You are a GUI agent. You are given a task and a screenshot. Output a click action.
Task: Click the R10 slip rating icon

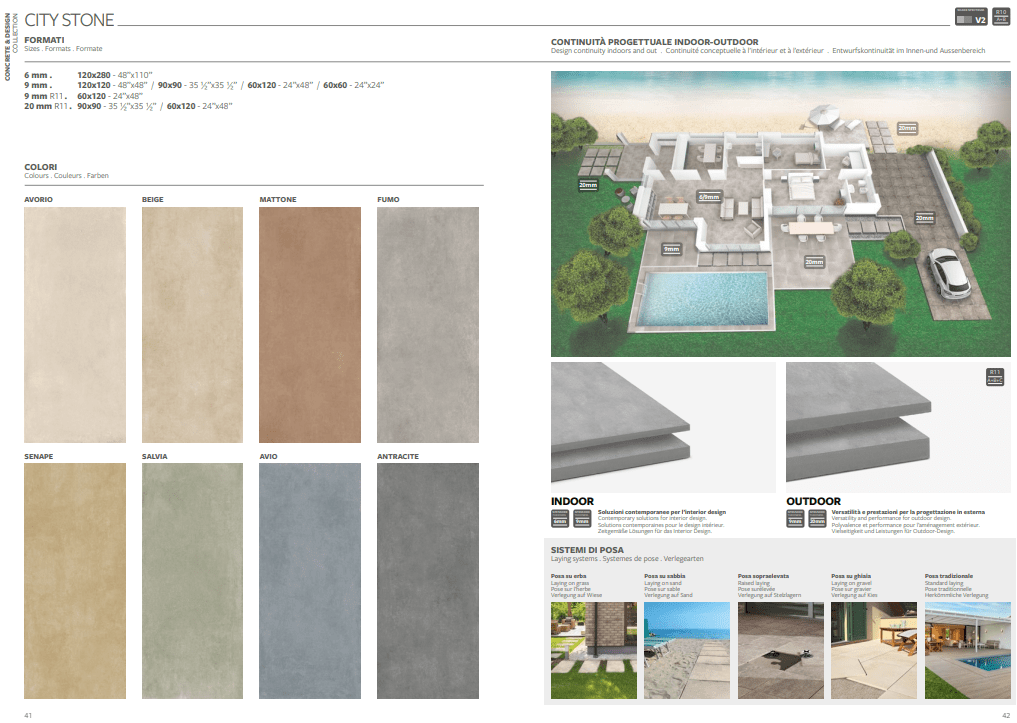[x=998, y=18]
